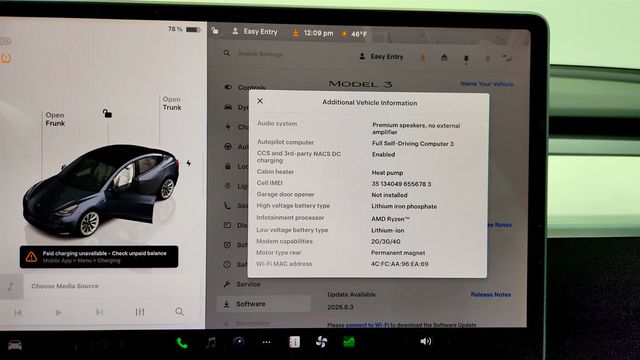The height and width of the screenshot is (360, 640).
Task: Tap the orange download arrow in status bar
Action: [x=296, y=33]
